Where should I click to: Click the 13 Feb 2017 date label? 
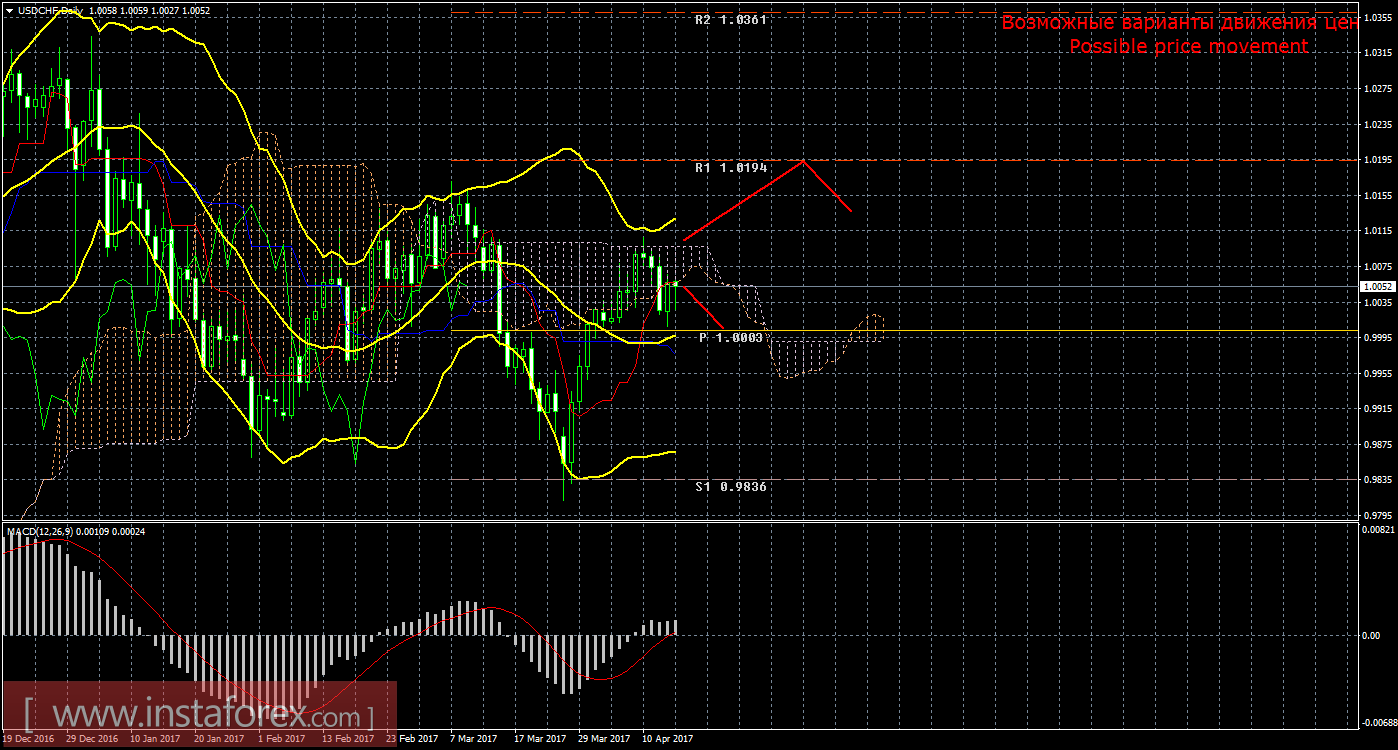[x=349, y=740]
